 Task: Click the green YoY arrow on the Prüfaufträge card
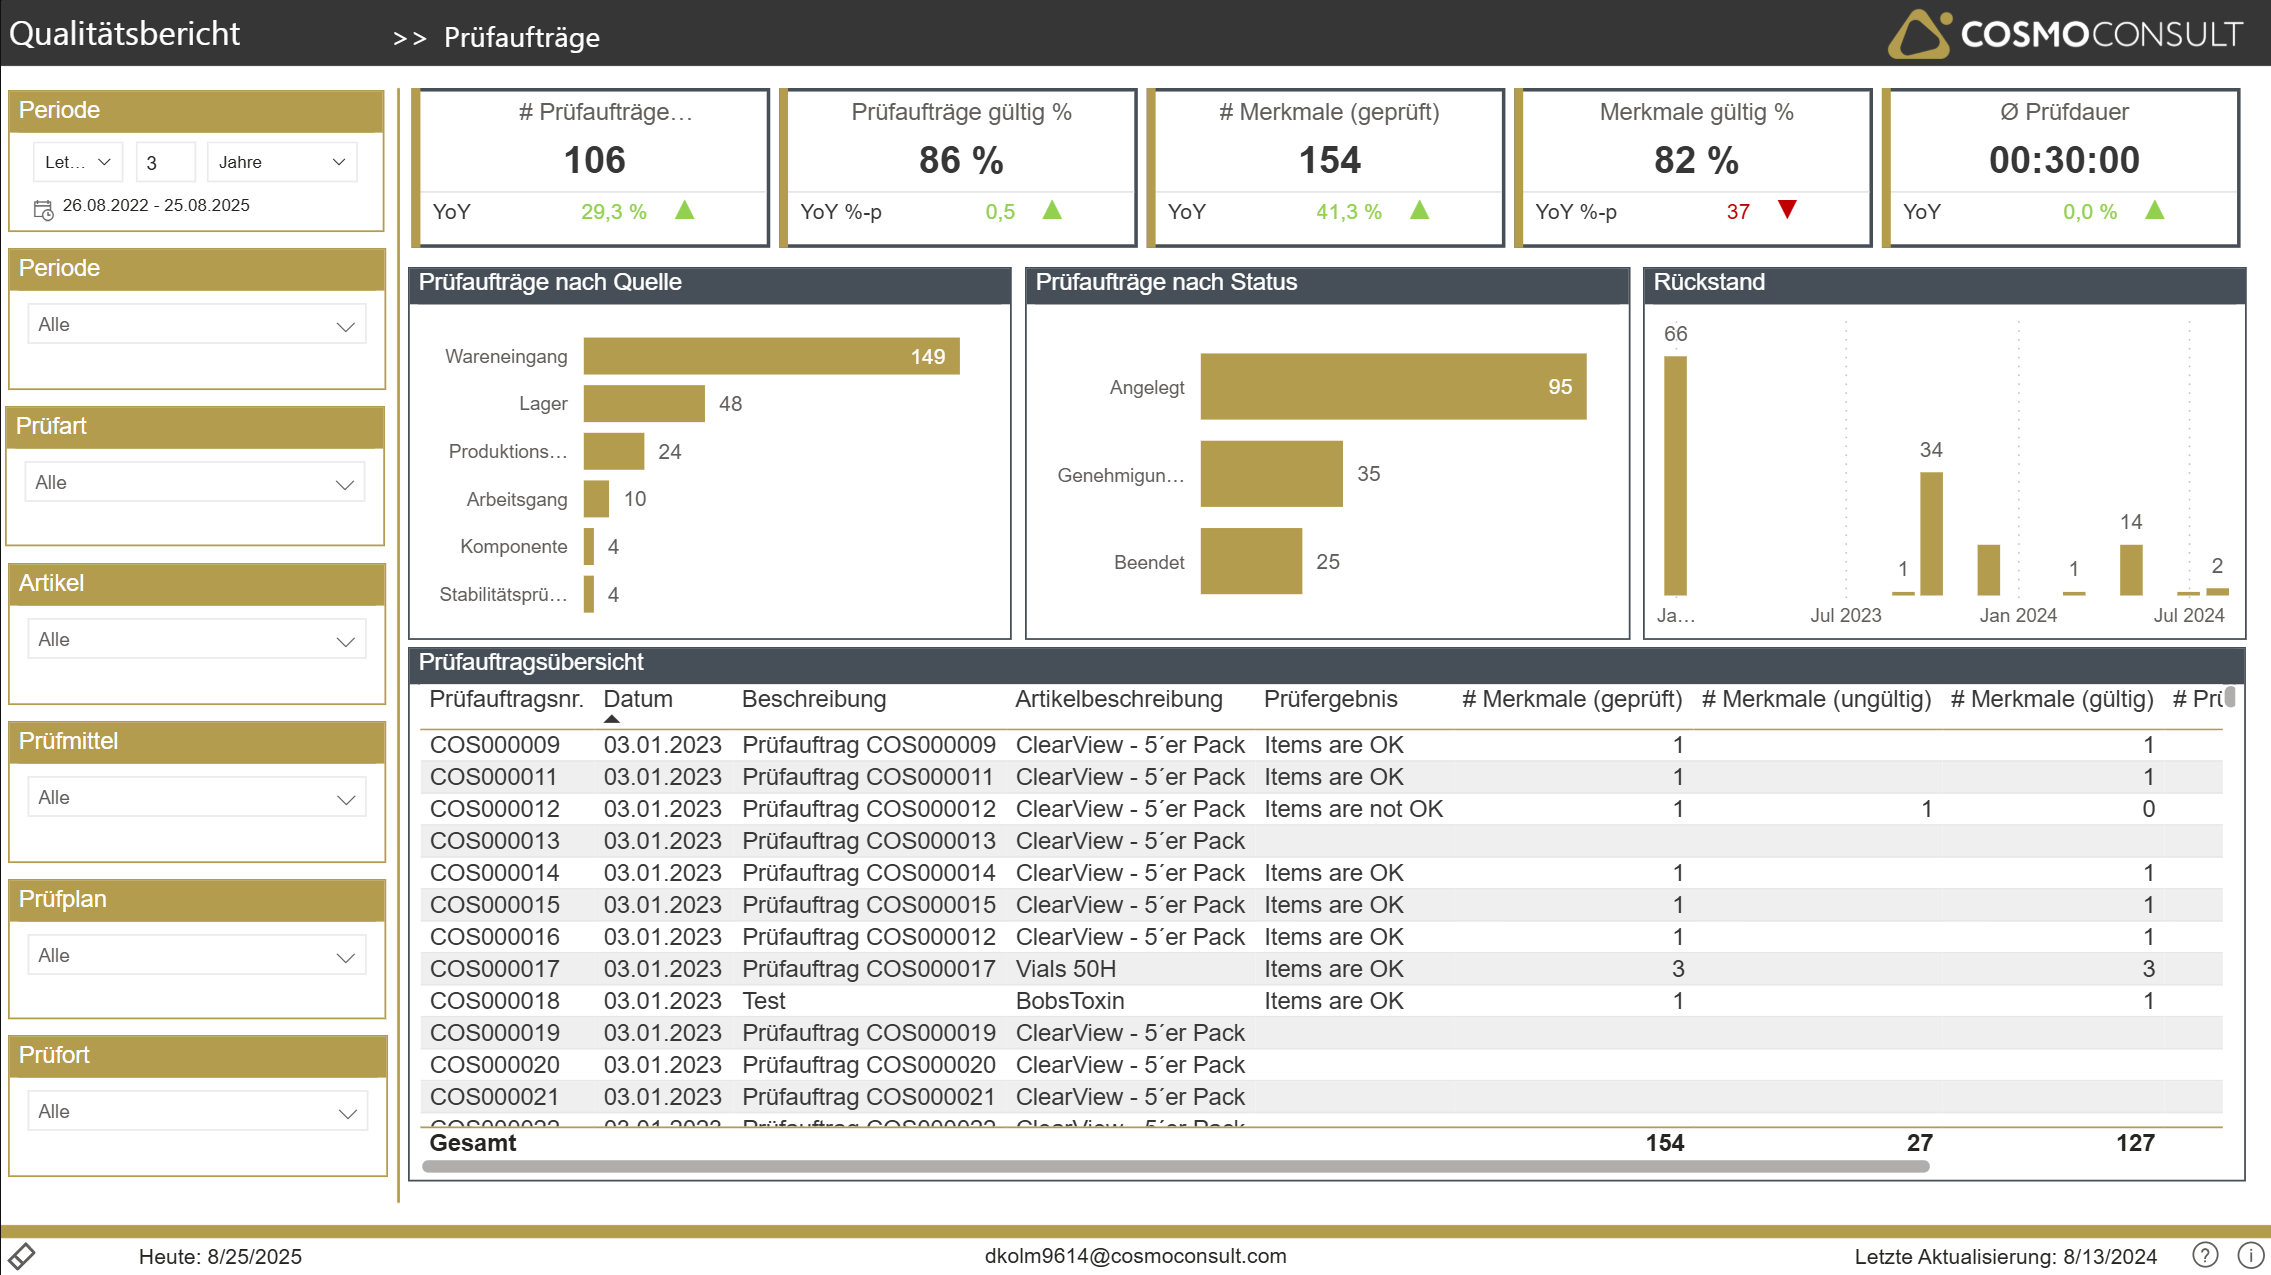(x=685, y=210)
